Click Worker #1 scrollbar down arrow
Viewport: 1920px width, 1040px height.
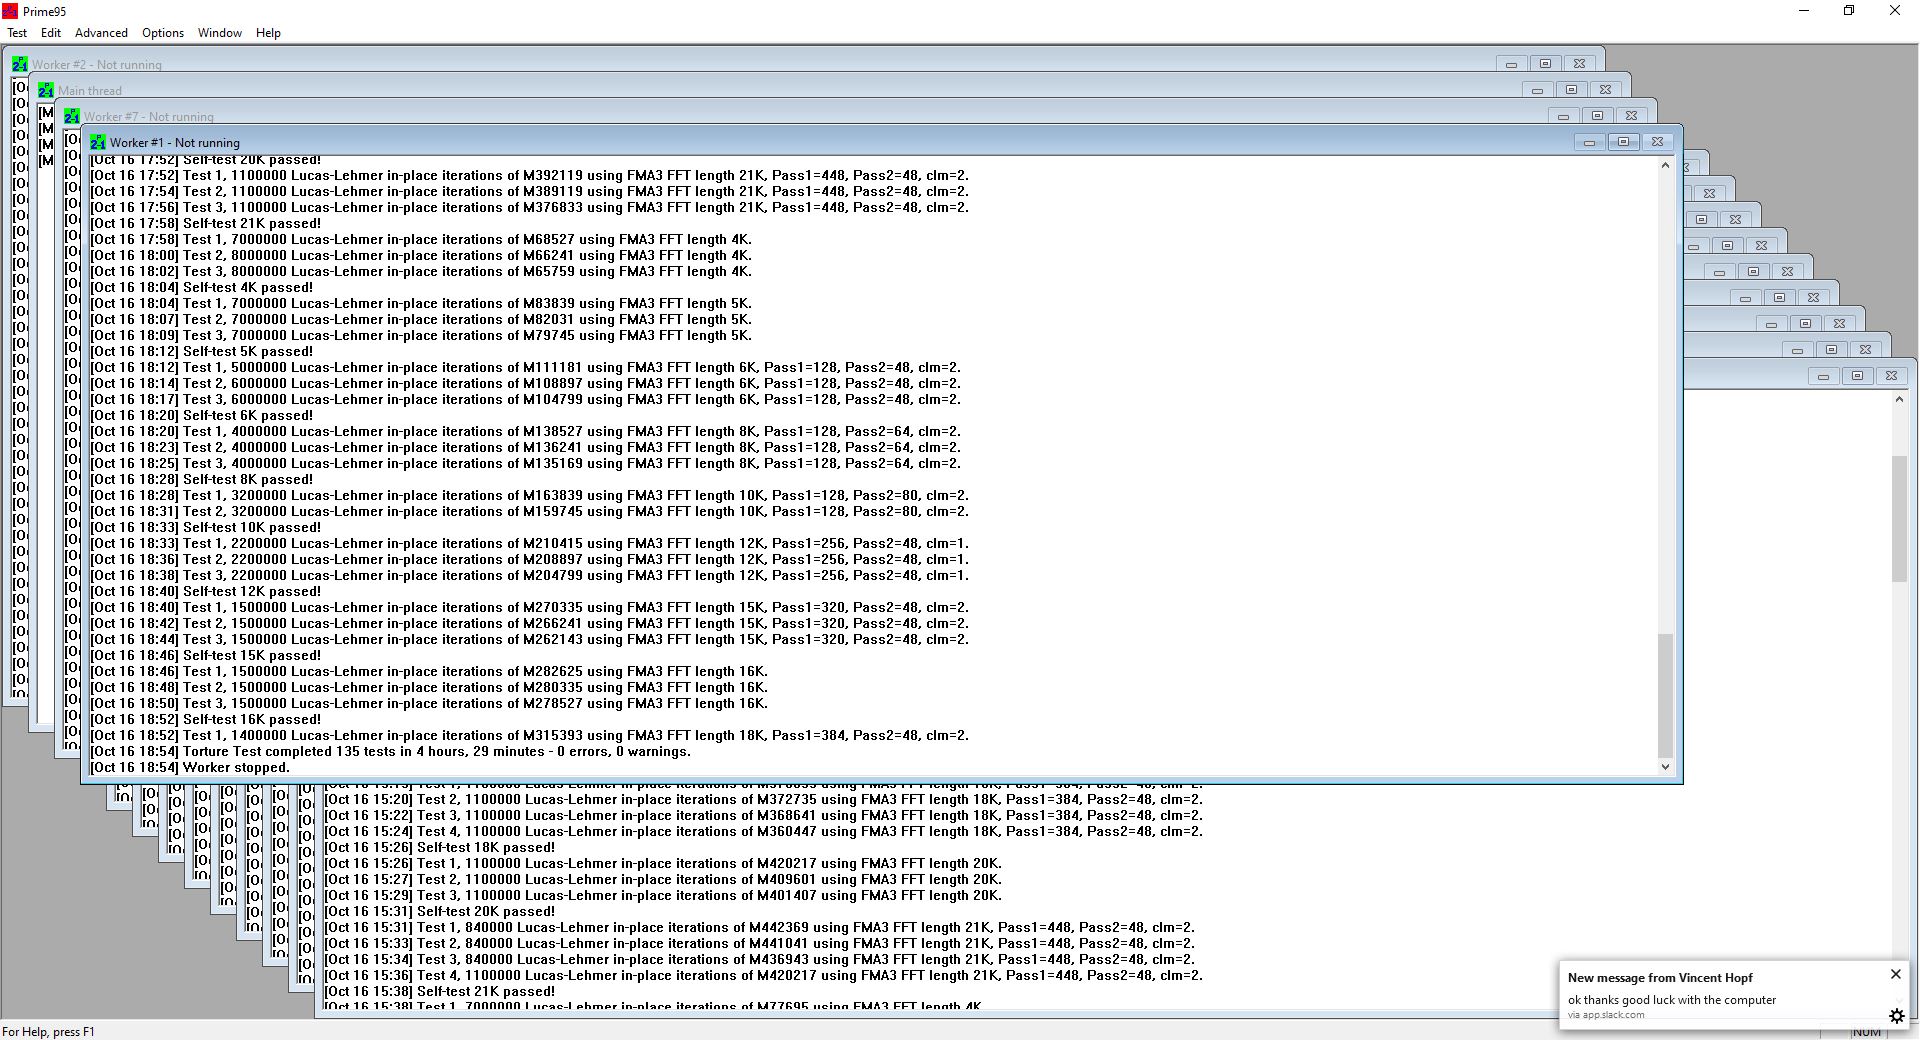pyautogui.click(x=1665, y=767)
